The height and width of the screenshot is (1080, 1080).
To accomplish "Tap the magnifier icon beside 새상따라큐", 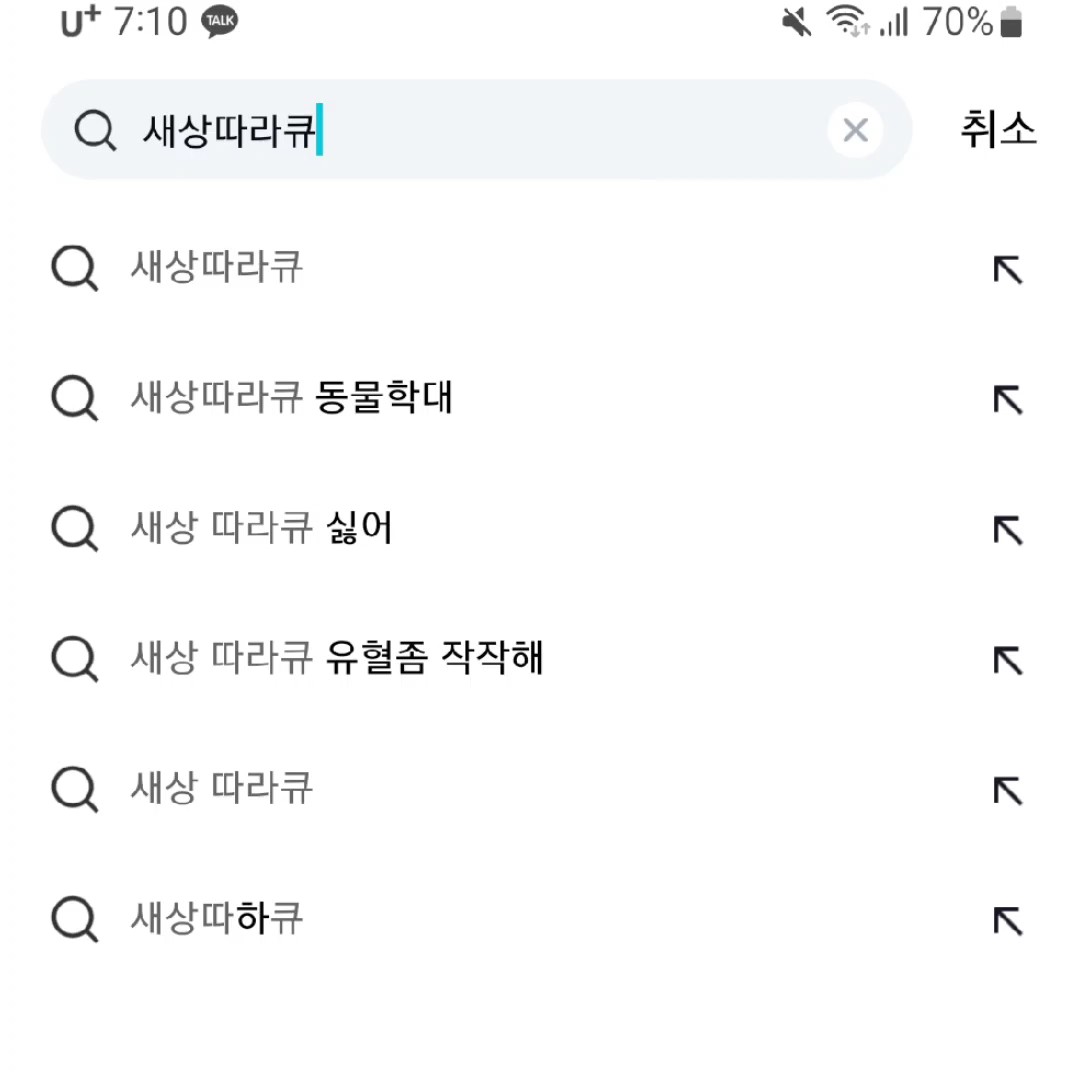I will (x=73, y=268).
